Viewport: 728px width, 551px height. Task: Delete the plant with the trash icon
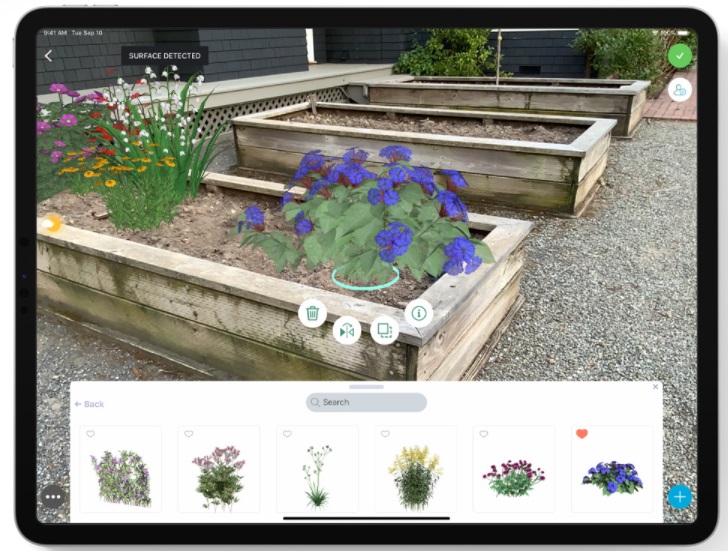coord(312,313)
